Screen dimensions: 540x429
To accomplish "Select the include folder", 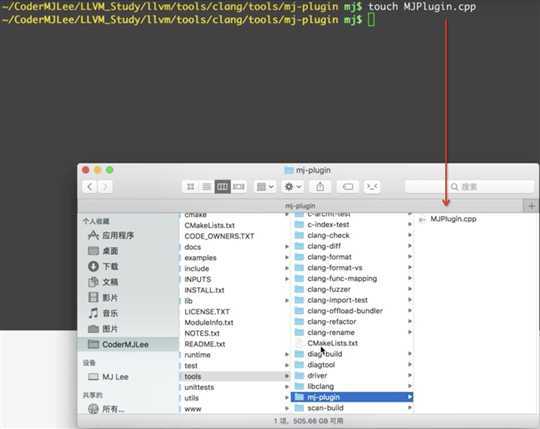I will 197,269.
